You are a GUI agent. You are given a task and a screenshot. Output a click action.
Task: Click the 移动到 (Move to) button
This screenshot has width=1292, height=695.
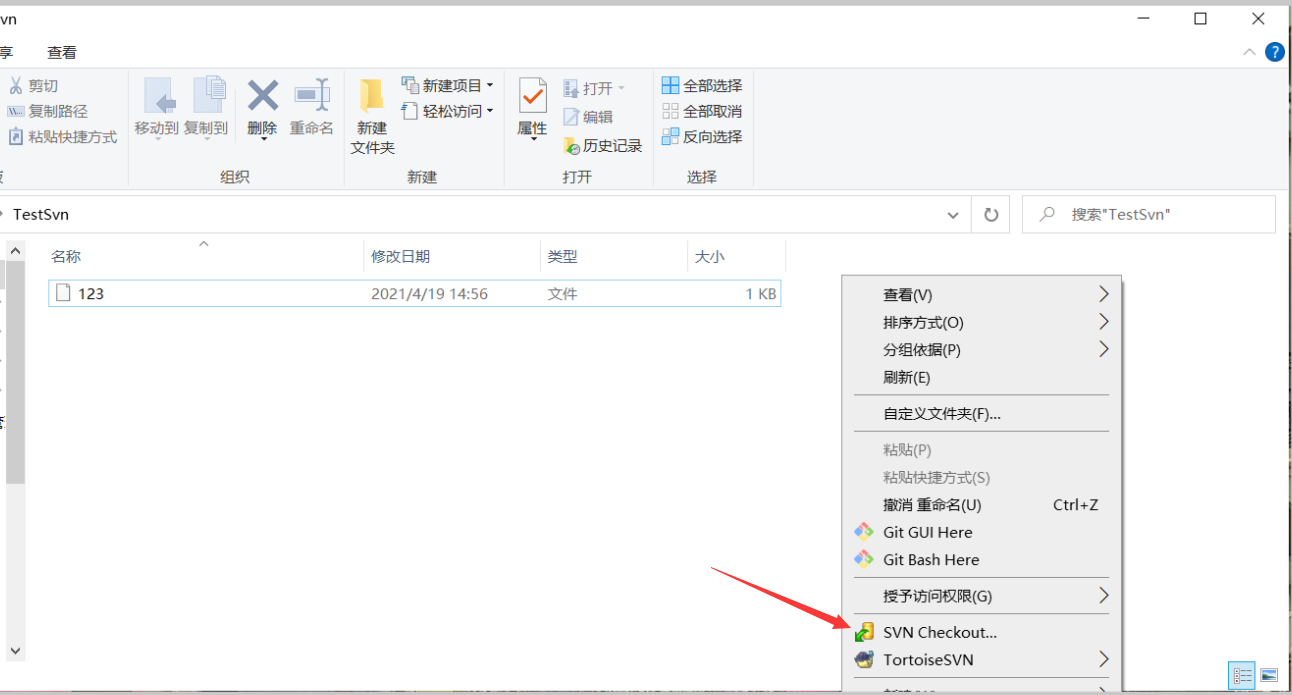click(x=157, y=106)
